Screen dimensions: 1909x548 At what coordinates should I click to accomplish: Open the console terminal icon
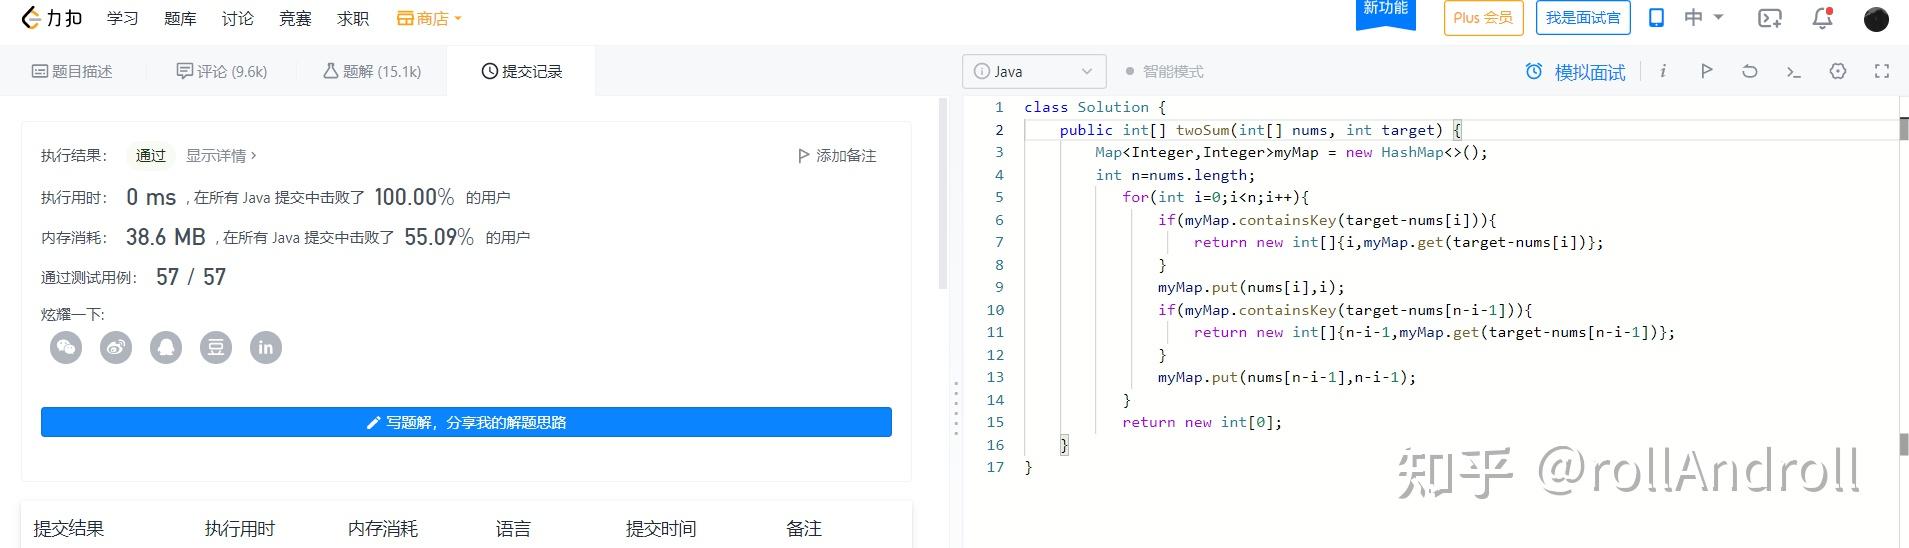[x=1794, y=71]
